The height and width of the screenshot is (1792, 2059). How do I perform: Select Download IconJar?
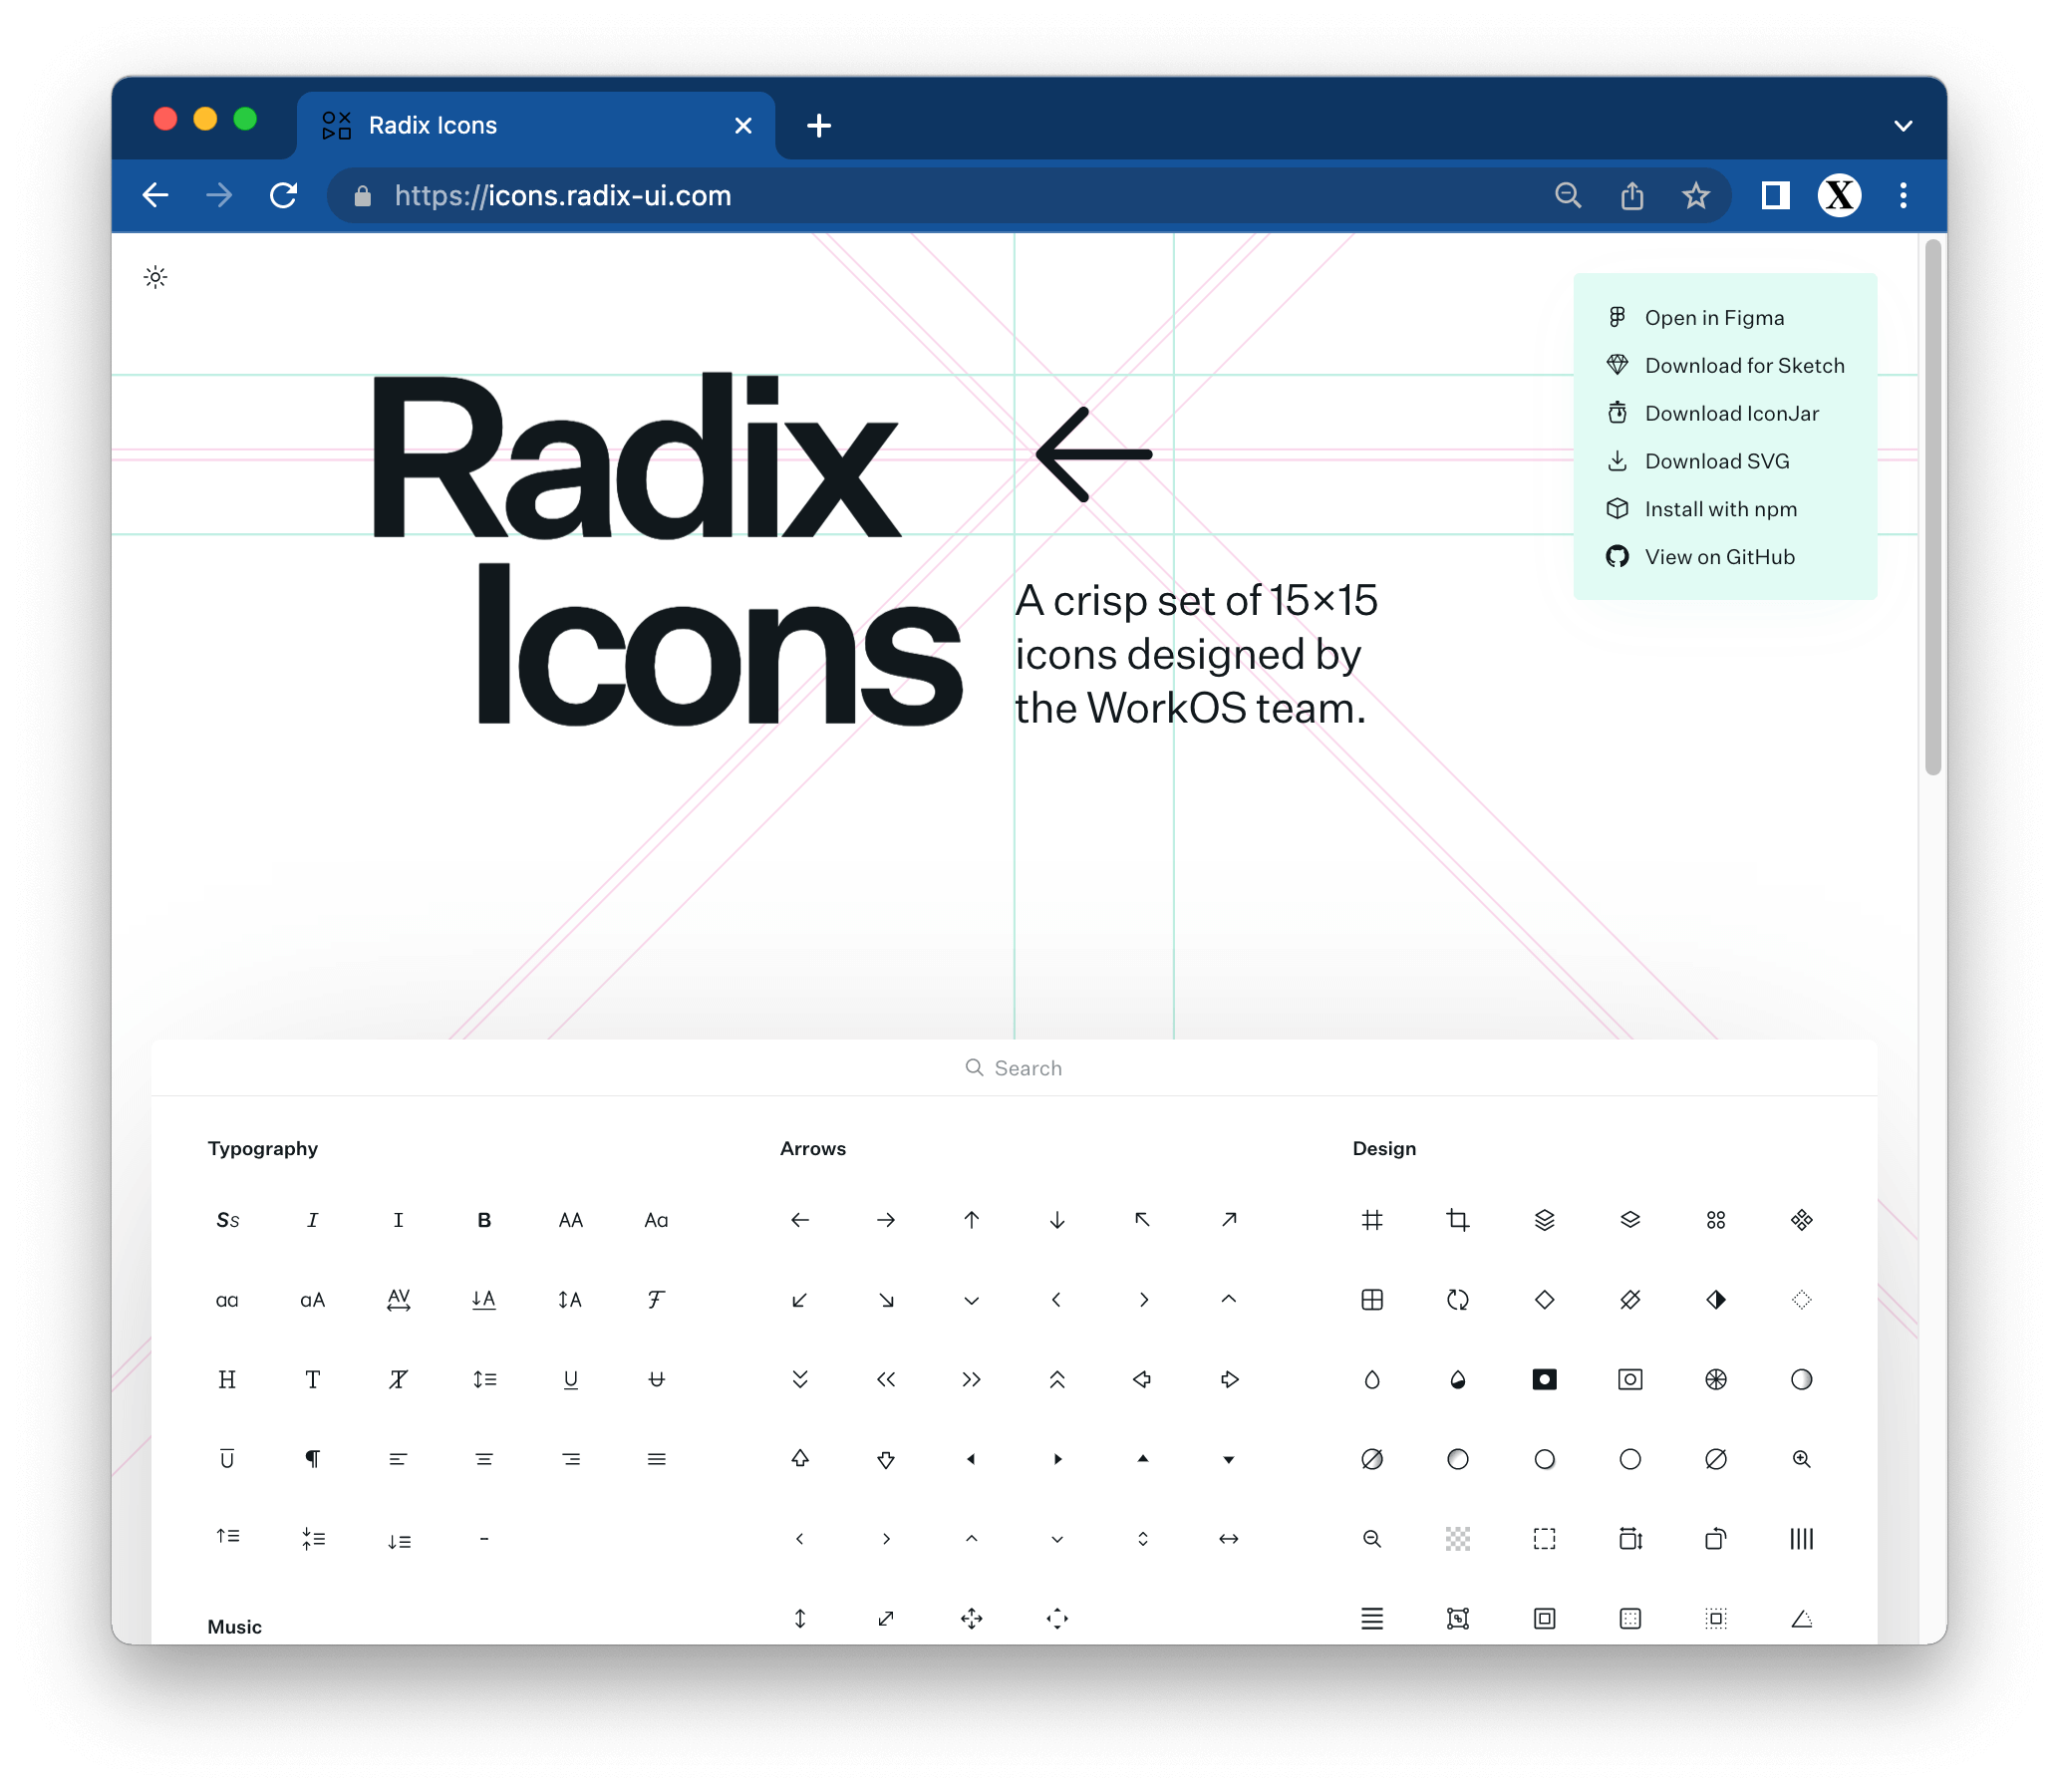pos(1714,414)
